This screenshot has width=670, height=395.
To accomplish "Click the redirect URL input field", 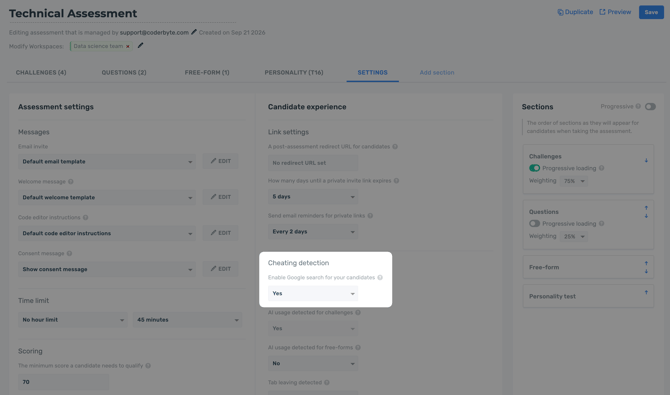I will 313,163.
